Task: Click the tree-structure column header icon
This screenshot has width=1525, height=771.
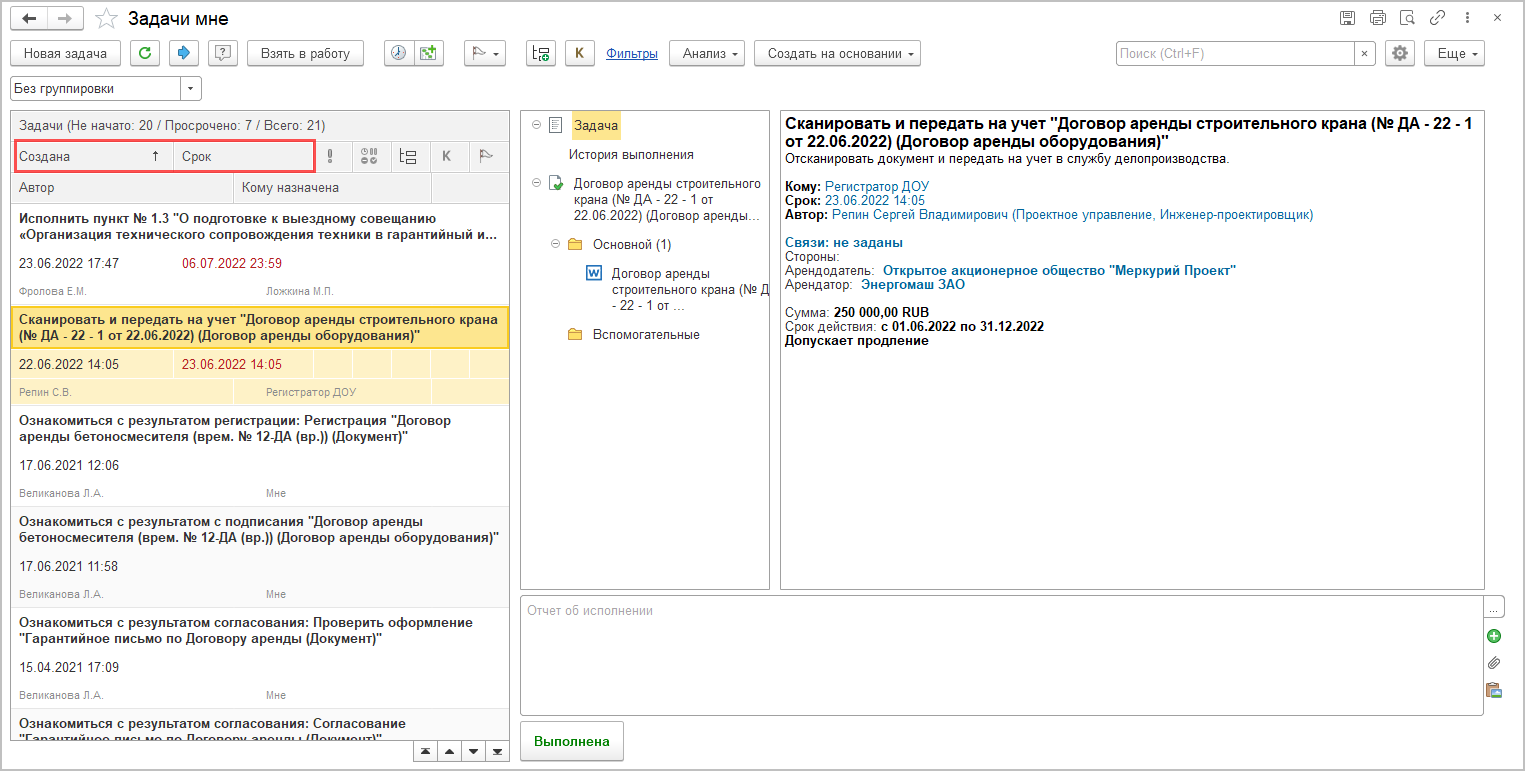Action: pos(408,156)
